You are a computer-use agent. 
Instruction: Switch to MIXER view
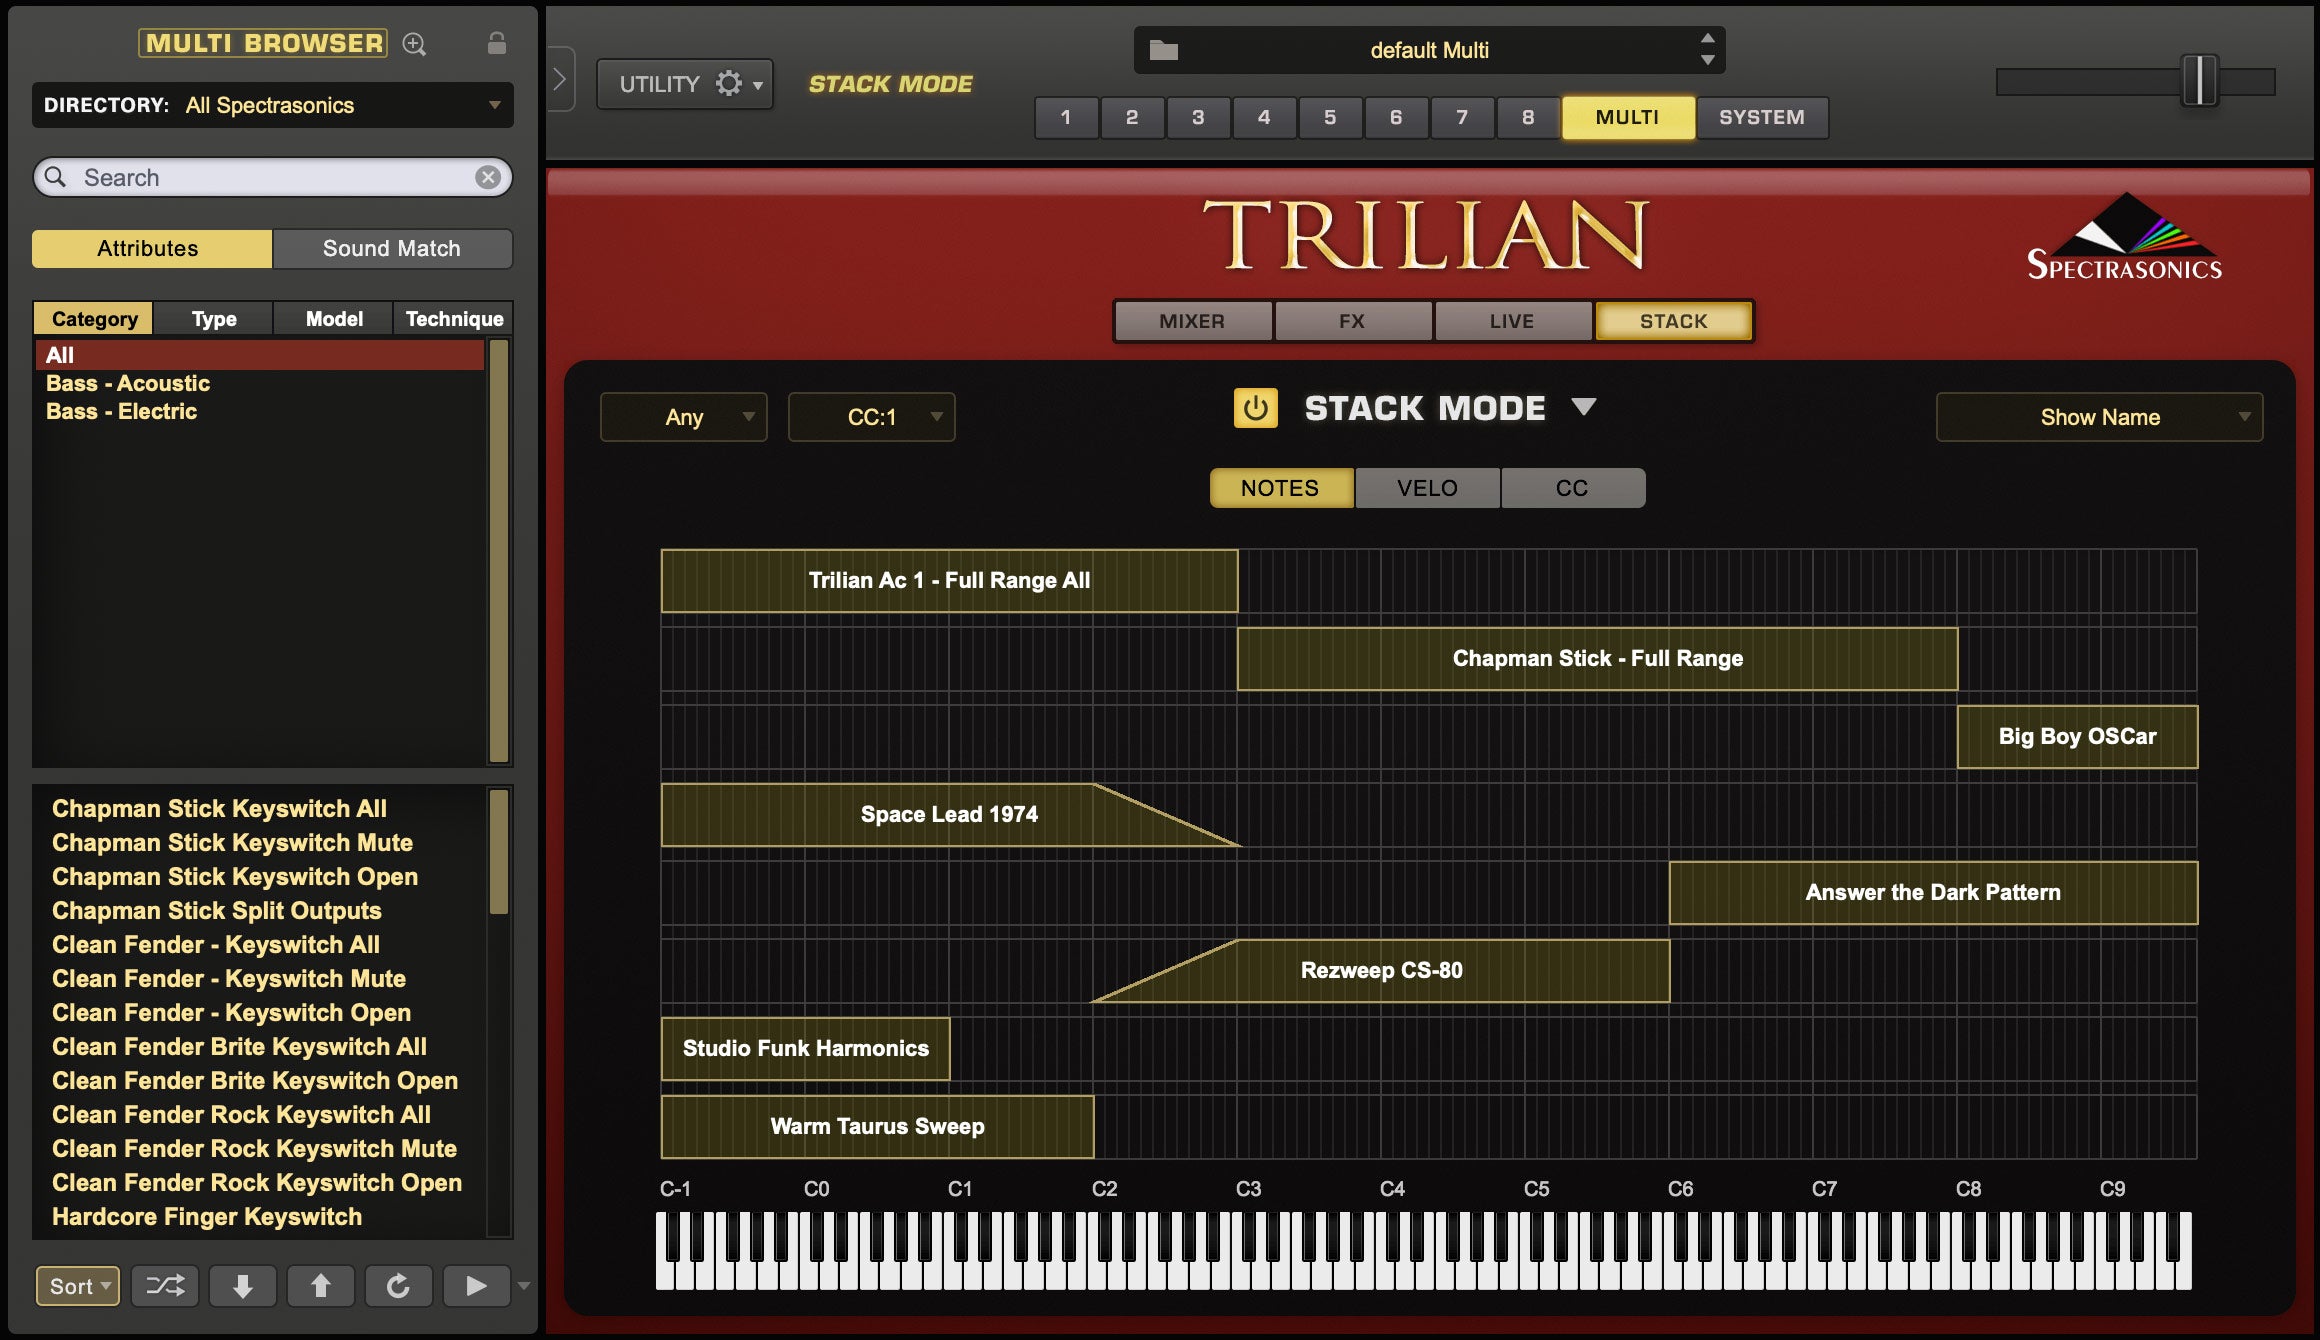(1193, 321)
